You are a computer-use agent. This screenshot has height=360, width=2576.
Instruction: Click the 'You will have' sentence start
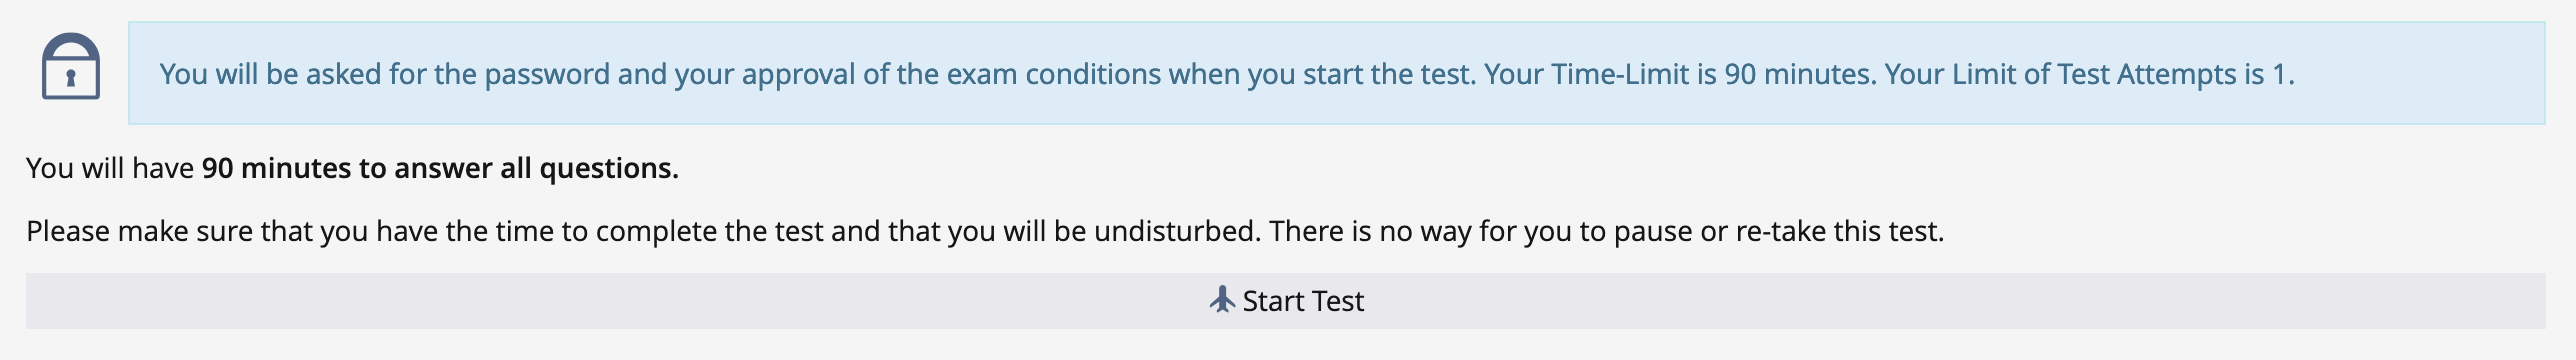[x=110, y=168]
